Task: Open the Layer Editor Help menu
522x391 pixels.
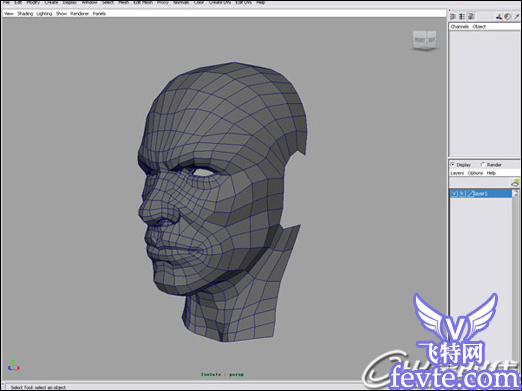Action: pyautogui.click(x=491, y=173)
